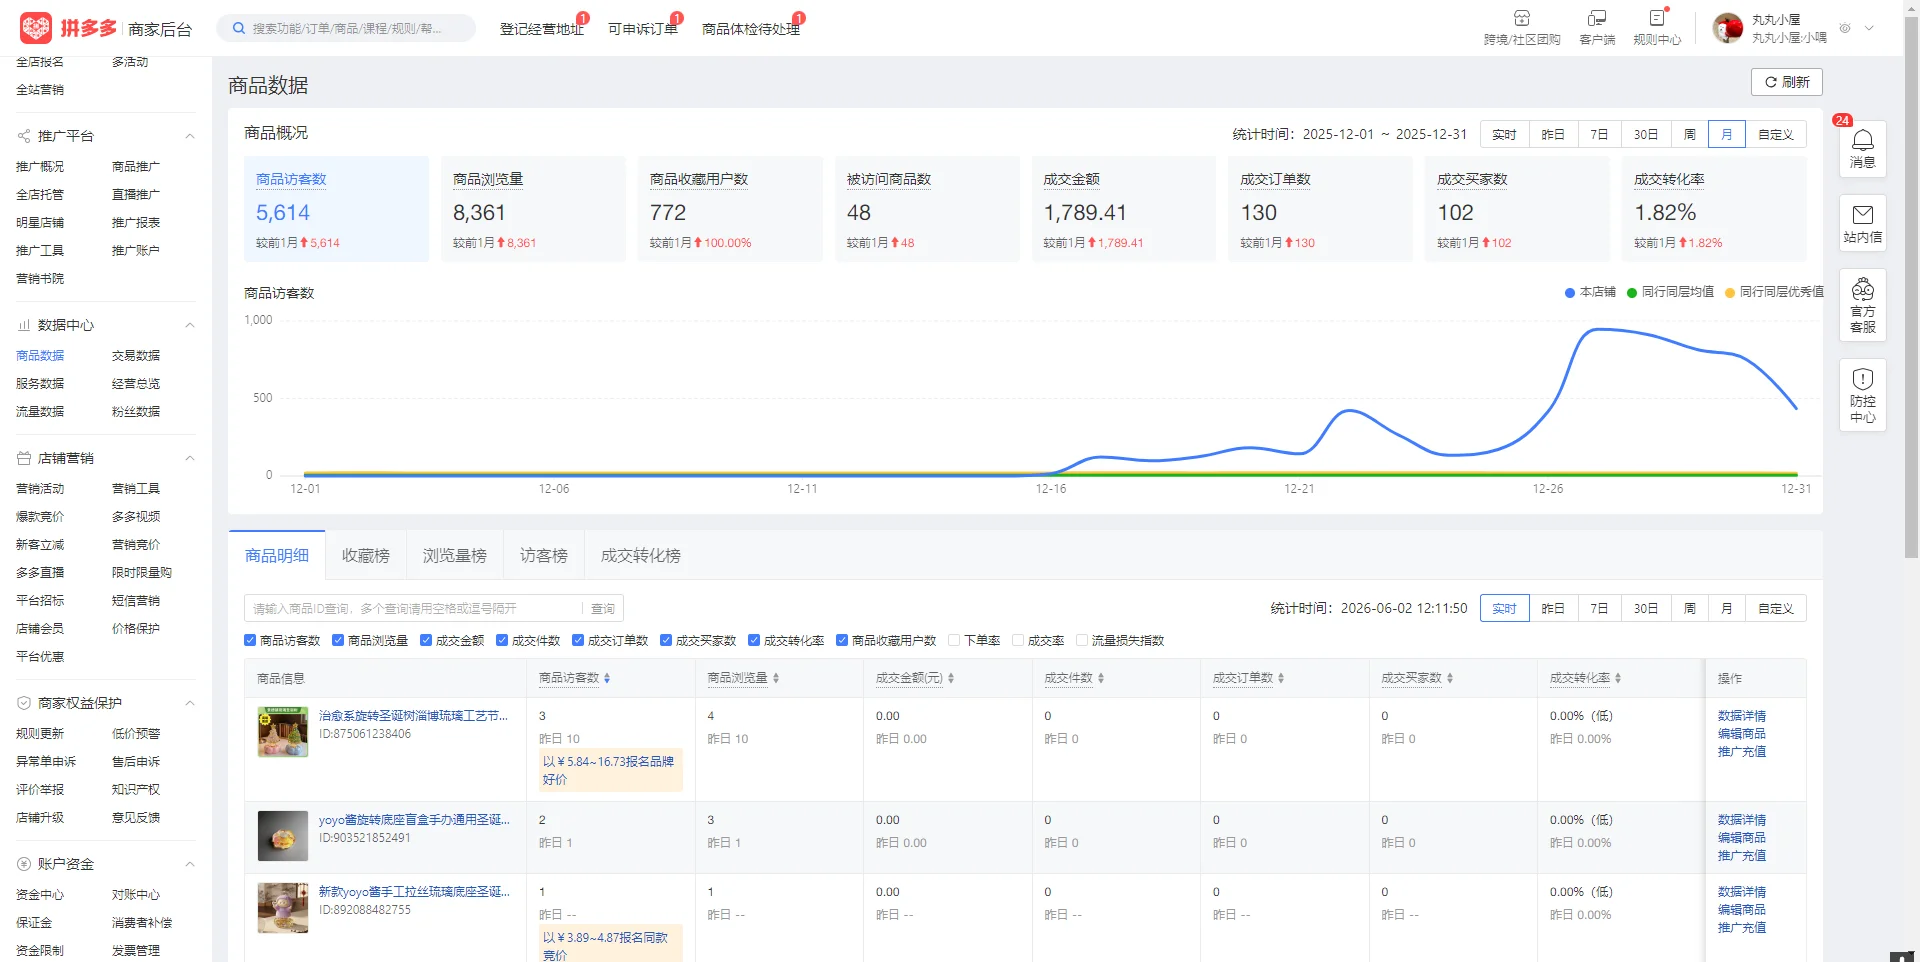Collapse the 推广平台 sidebar section
The width and height of the screenshot is (1920, 962).
189,136
